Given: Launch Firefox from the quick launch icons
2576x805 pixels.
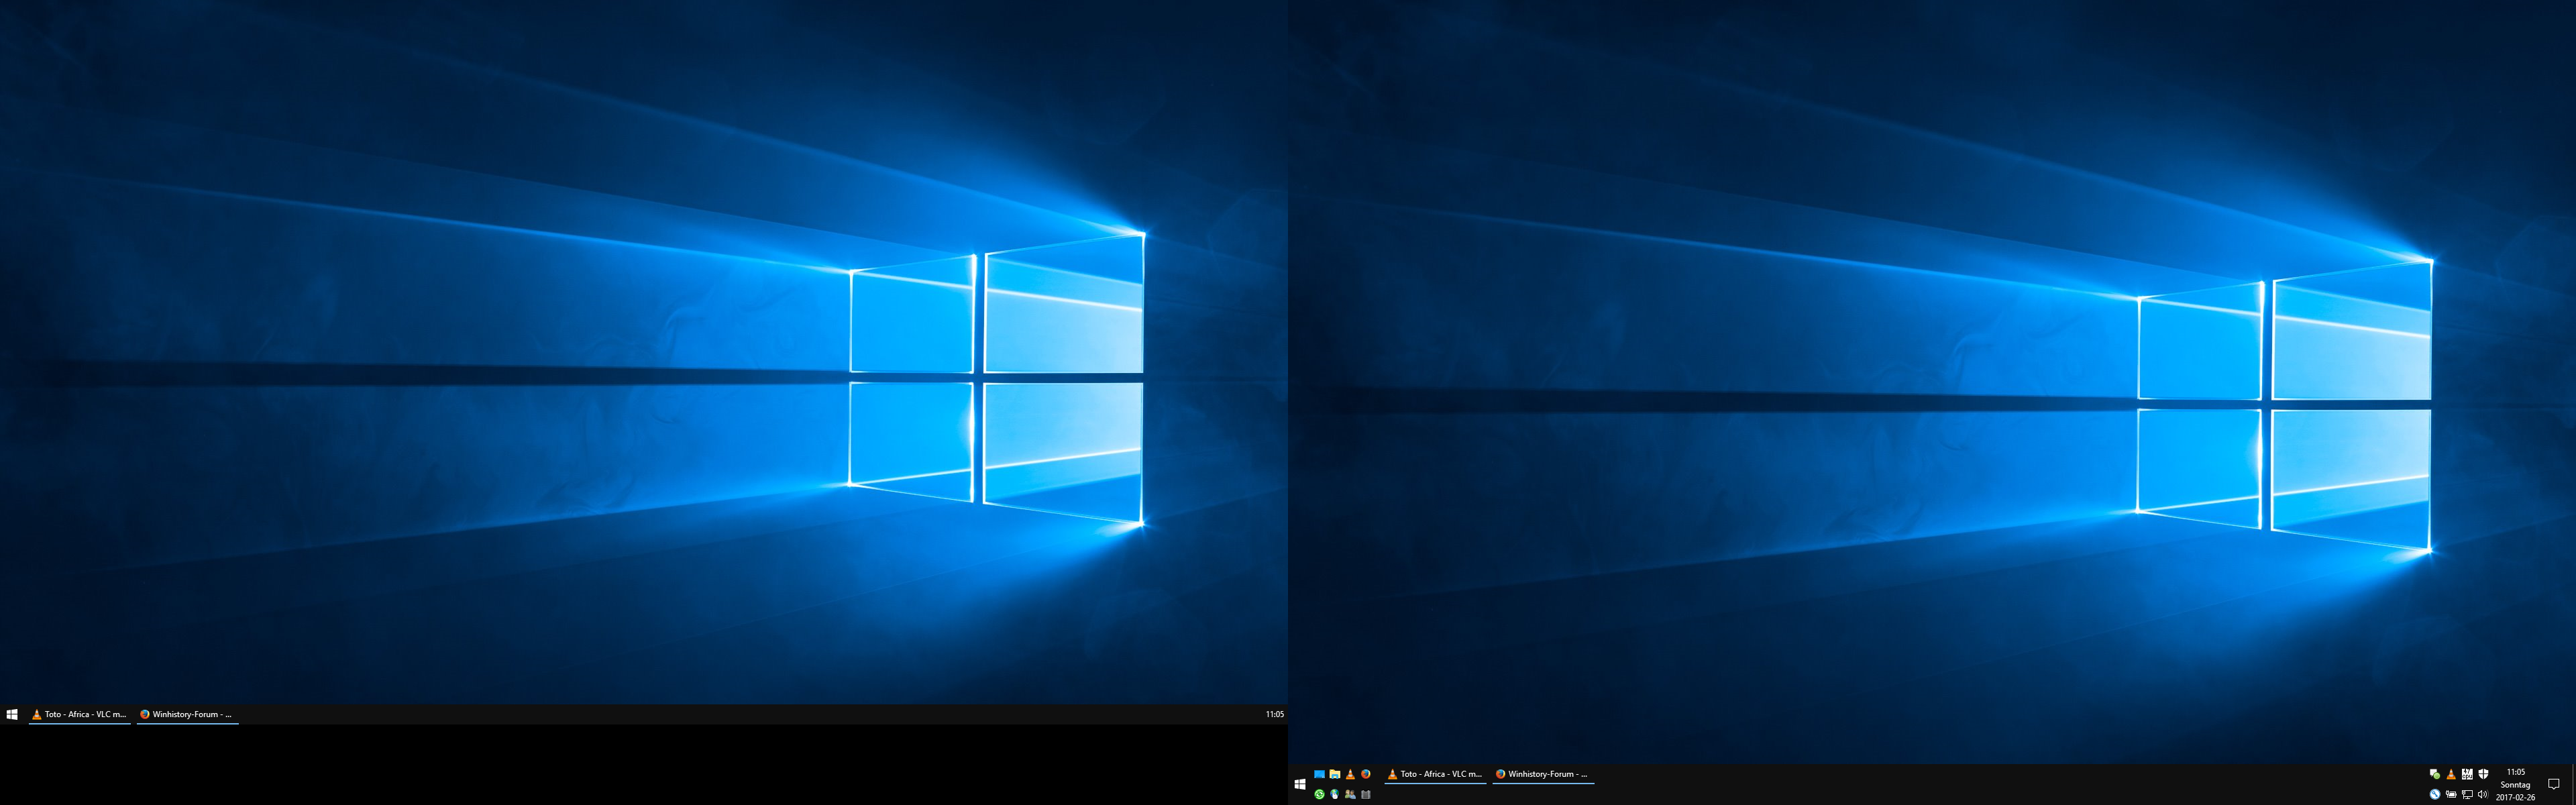Looking at the screenshot, I should pos(1366,774).
